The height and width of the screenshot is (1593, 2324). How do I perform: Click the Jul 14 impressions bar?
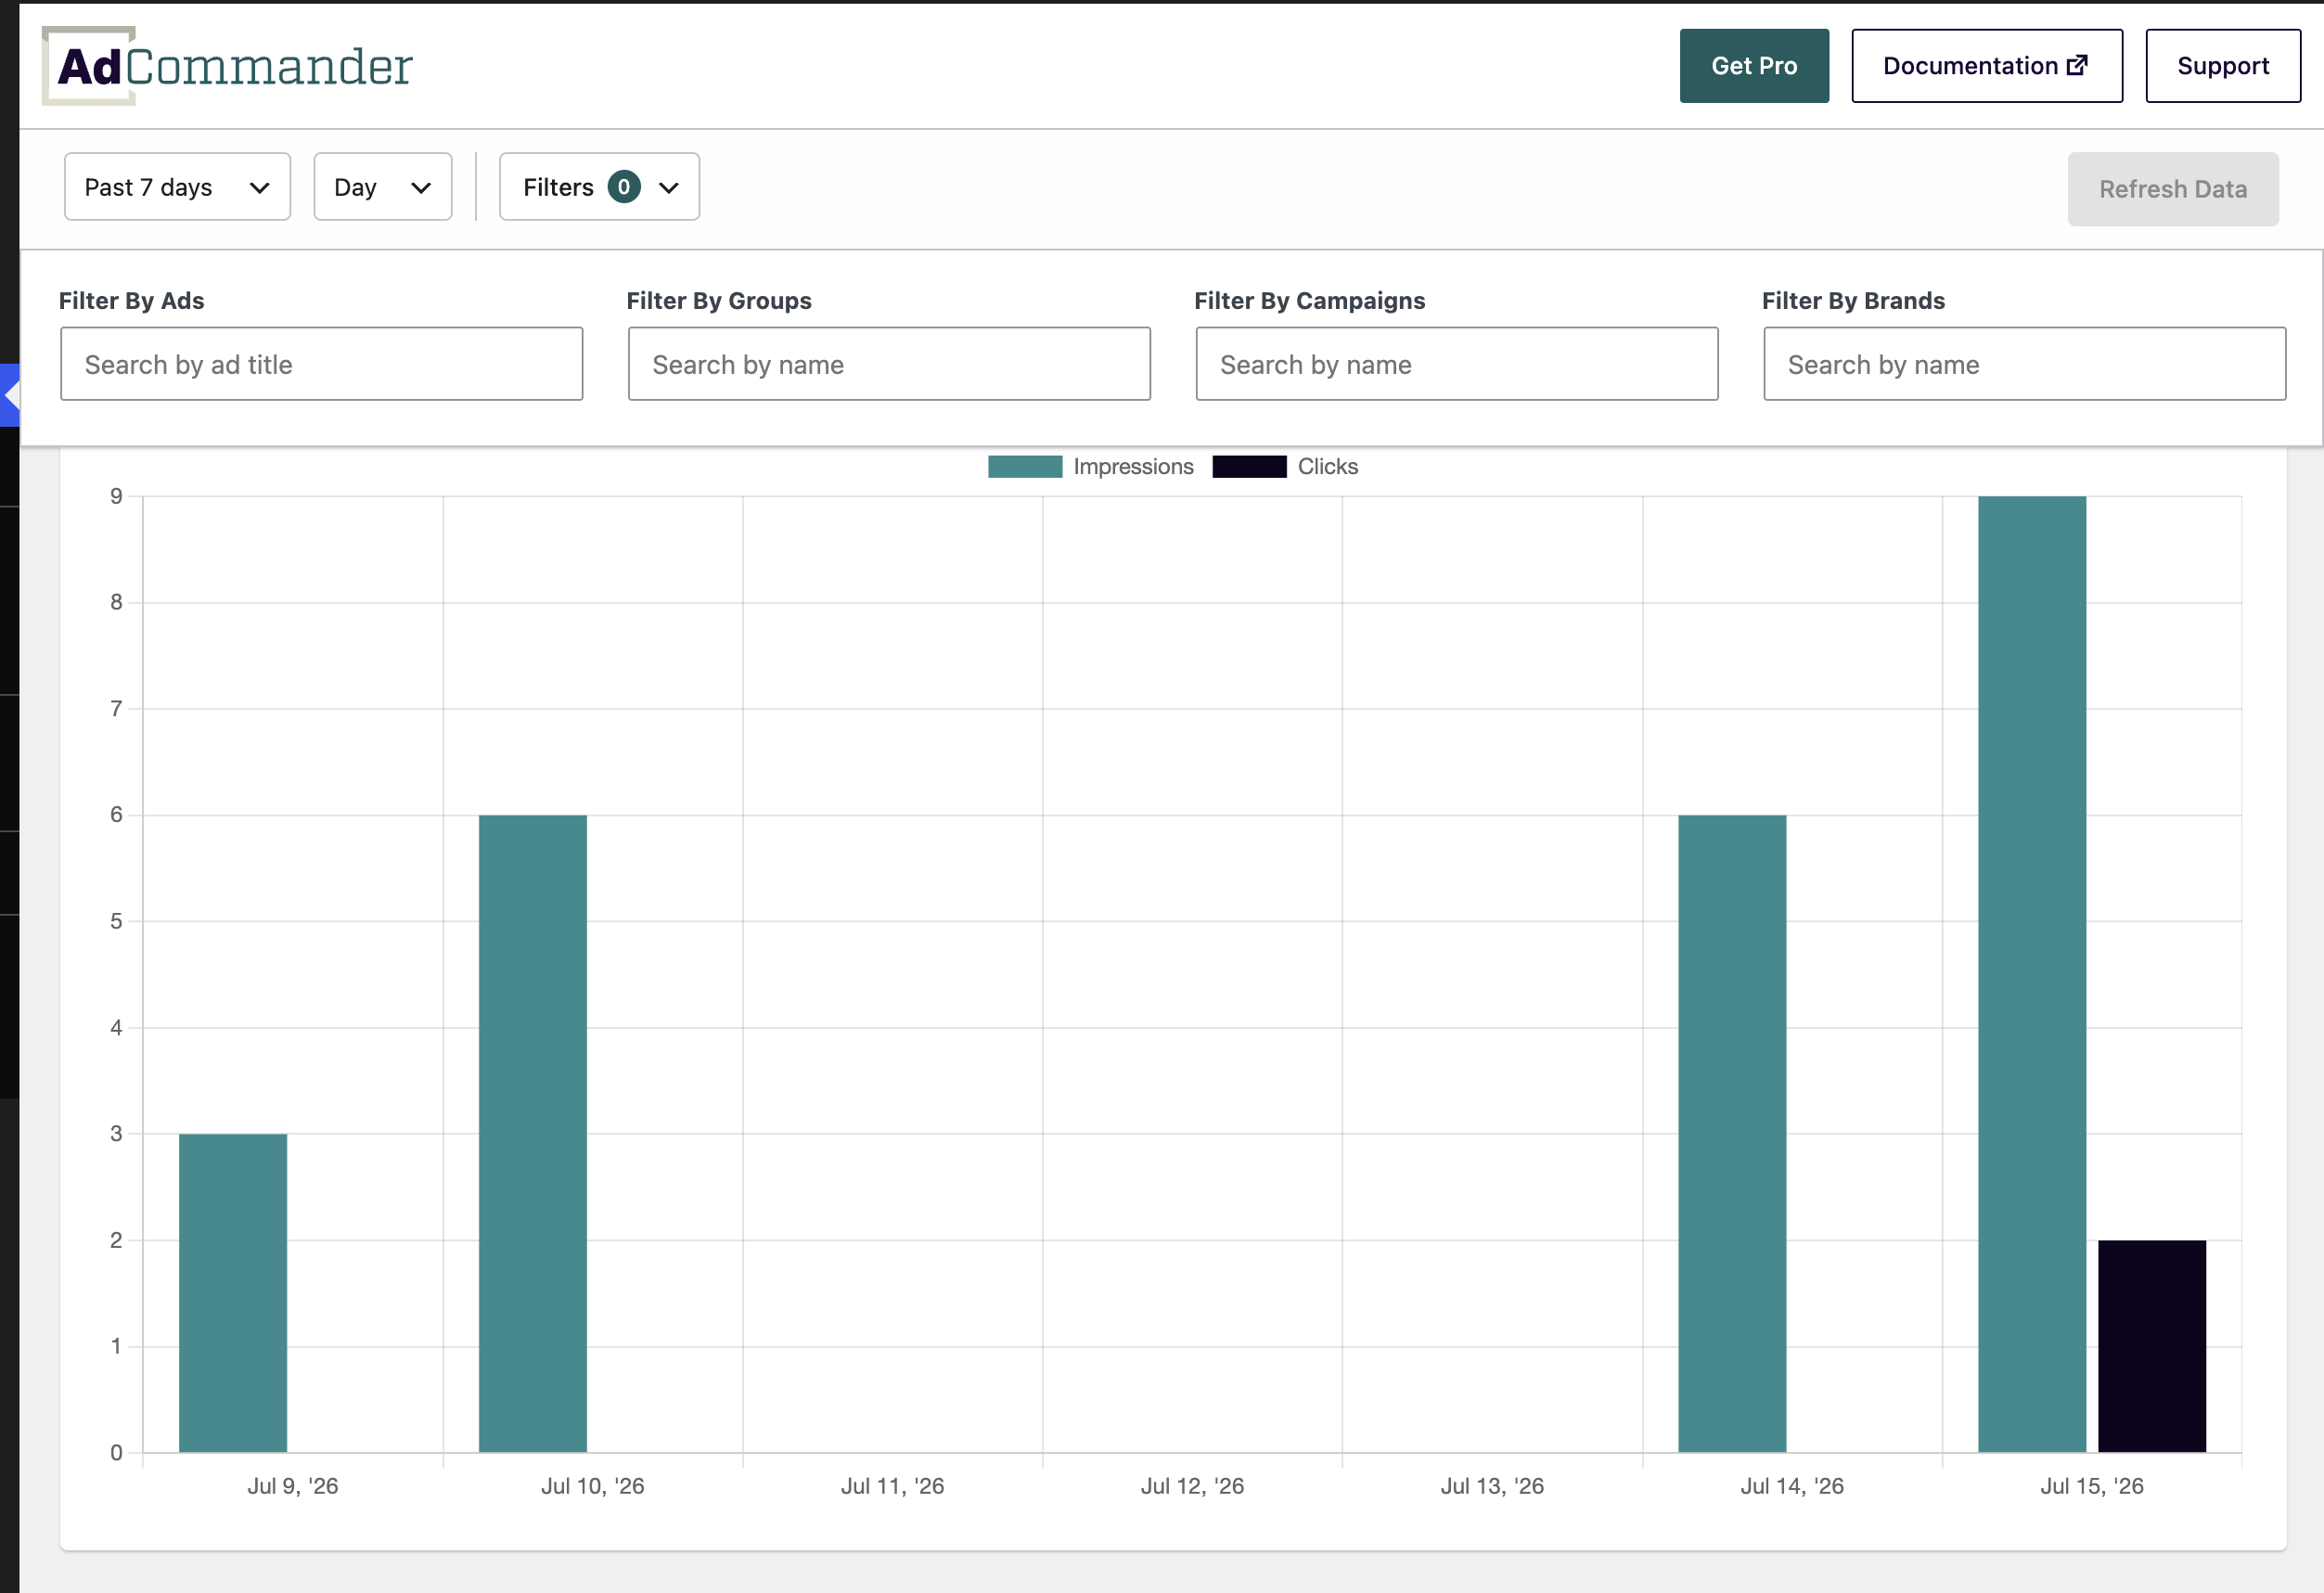[1732, 1134]
